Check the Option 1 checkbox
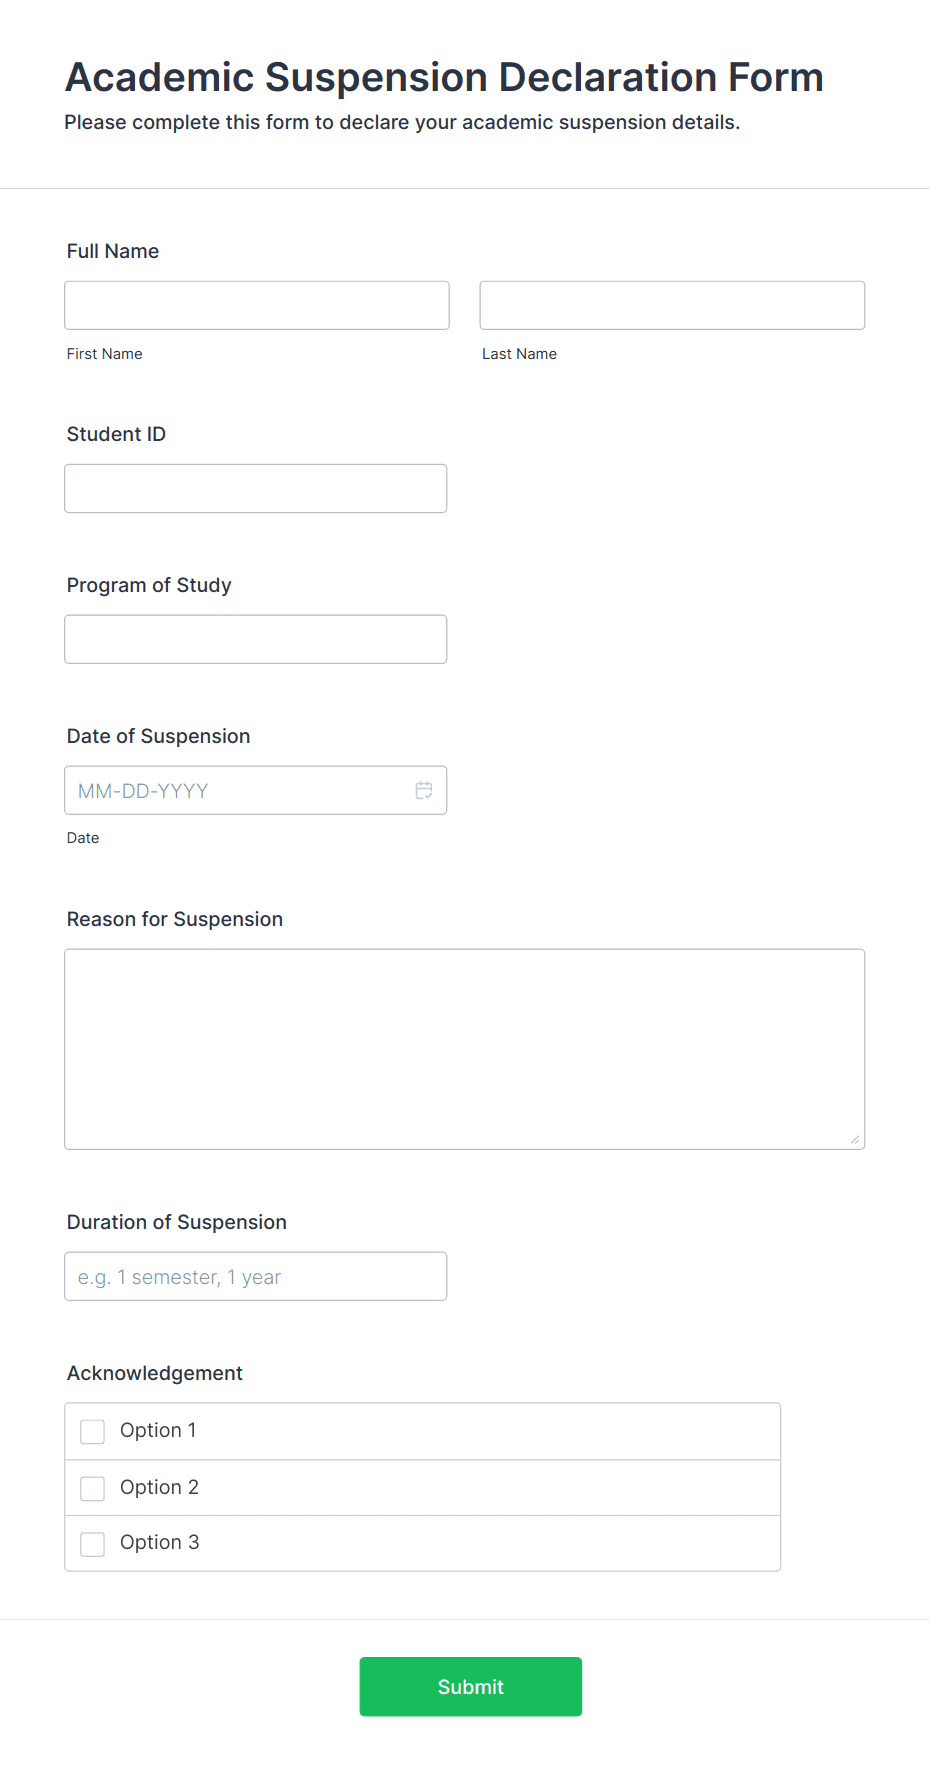Screen dimensions: 930x1766 (93, 1431)
